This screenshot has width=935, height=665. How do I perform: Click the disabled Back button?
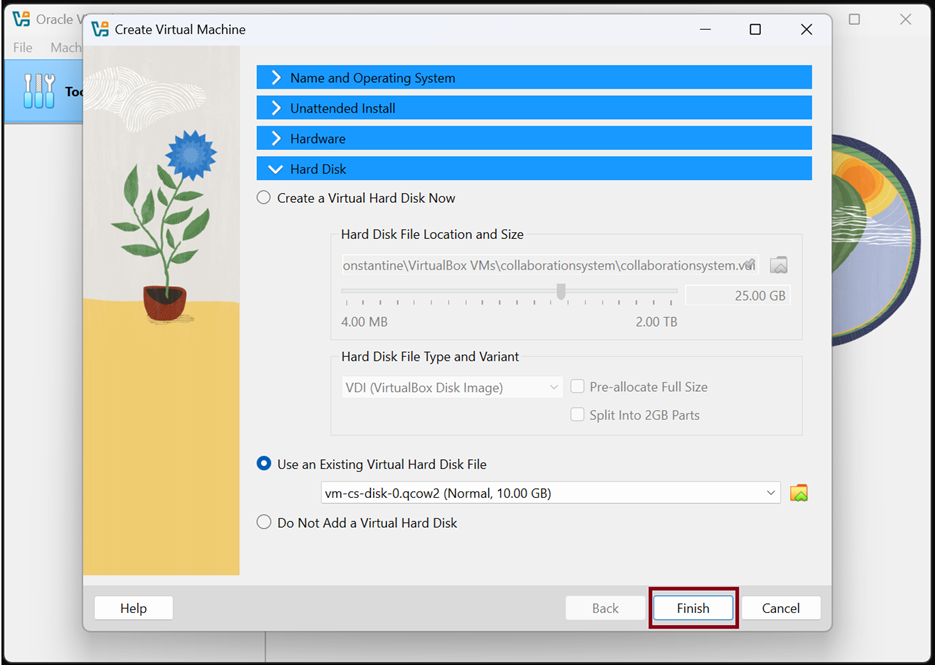click(x=605, y=608)
